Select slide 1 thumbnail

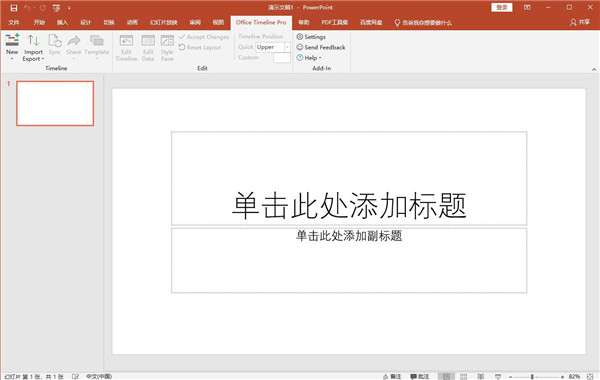pos(55,103)
